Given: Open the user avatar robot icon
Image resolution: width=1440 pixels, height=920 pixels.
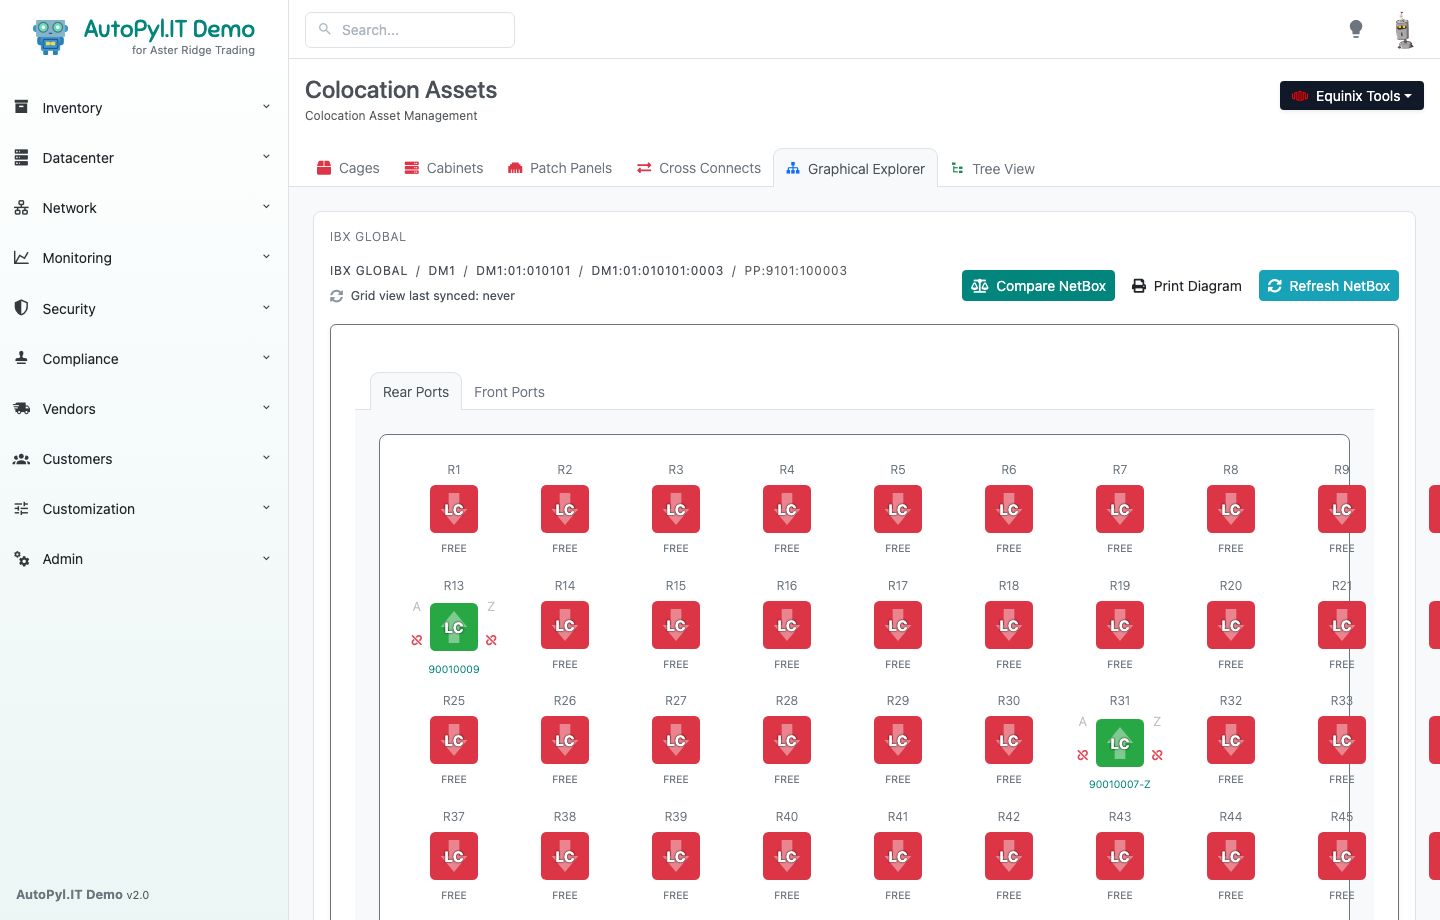Looking at the screenshot, I should pos(1404,30).
